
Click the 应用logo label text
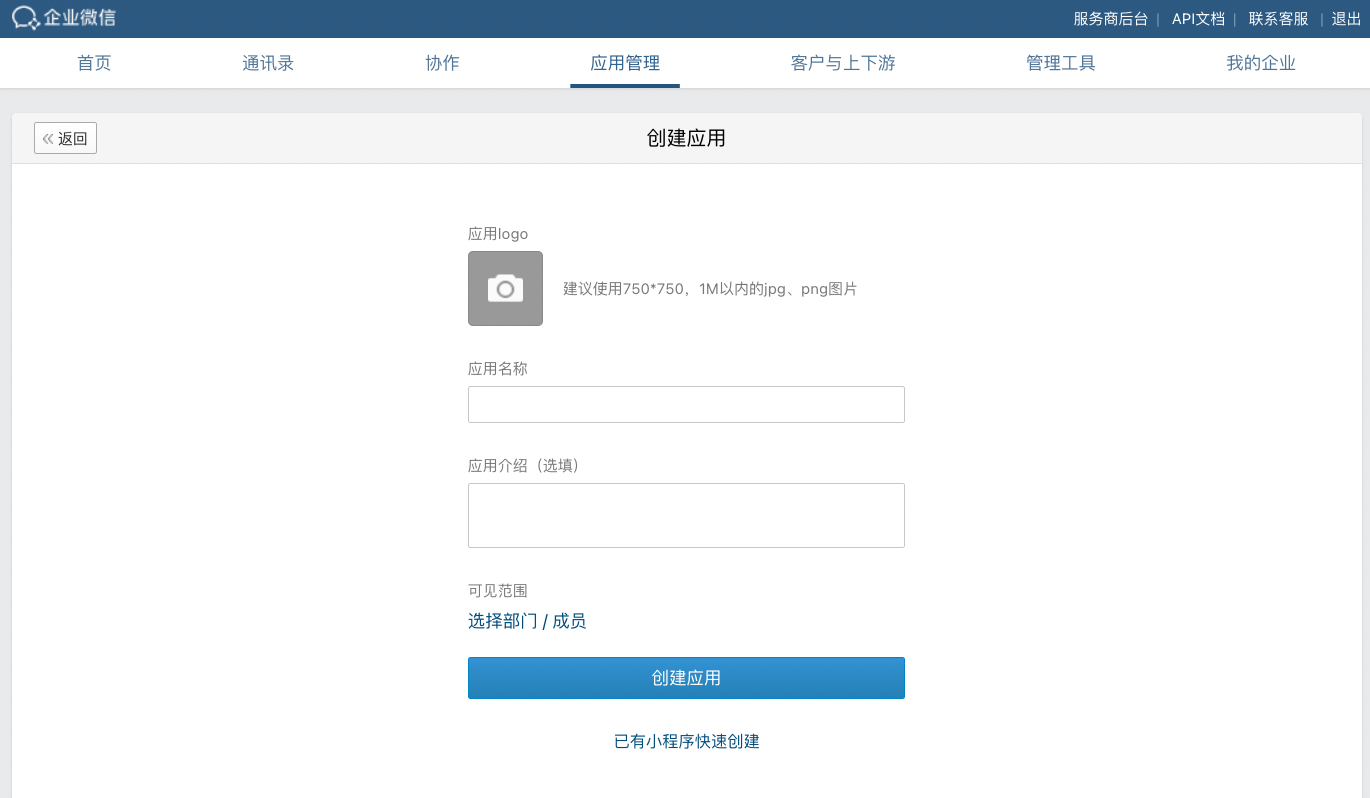(x=498, y=233)
